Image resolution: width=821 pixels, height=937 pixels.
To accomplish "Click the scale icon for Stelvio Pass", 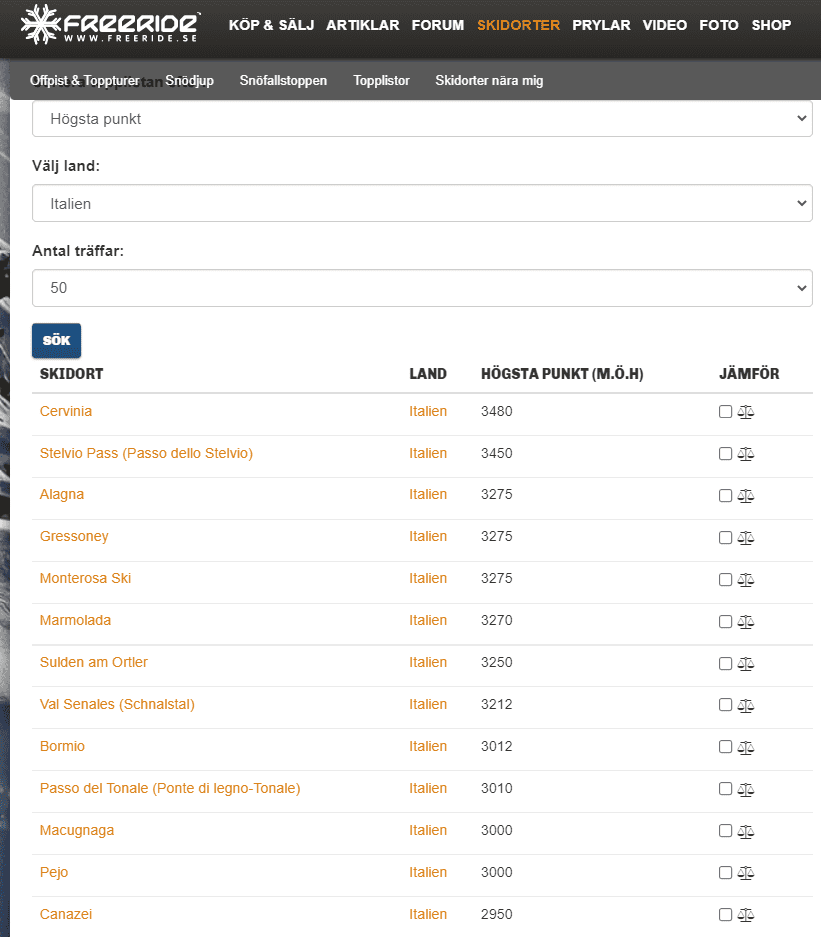I will (745, 454).
